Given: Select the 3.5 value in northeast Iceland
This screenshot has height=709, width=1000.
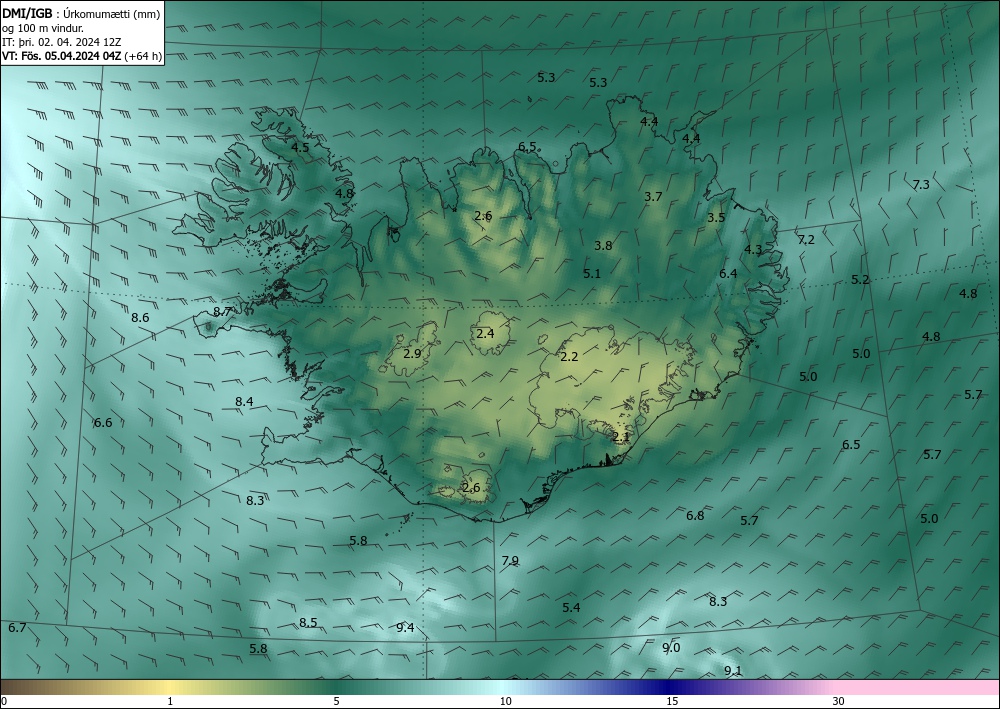Looking at the screenshot, I should tap(716, 217).
